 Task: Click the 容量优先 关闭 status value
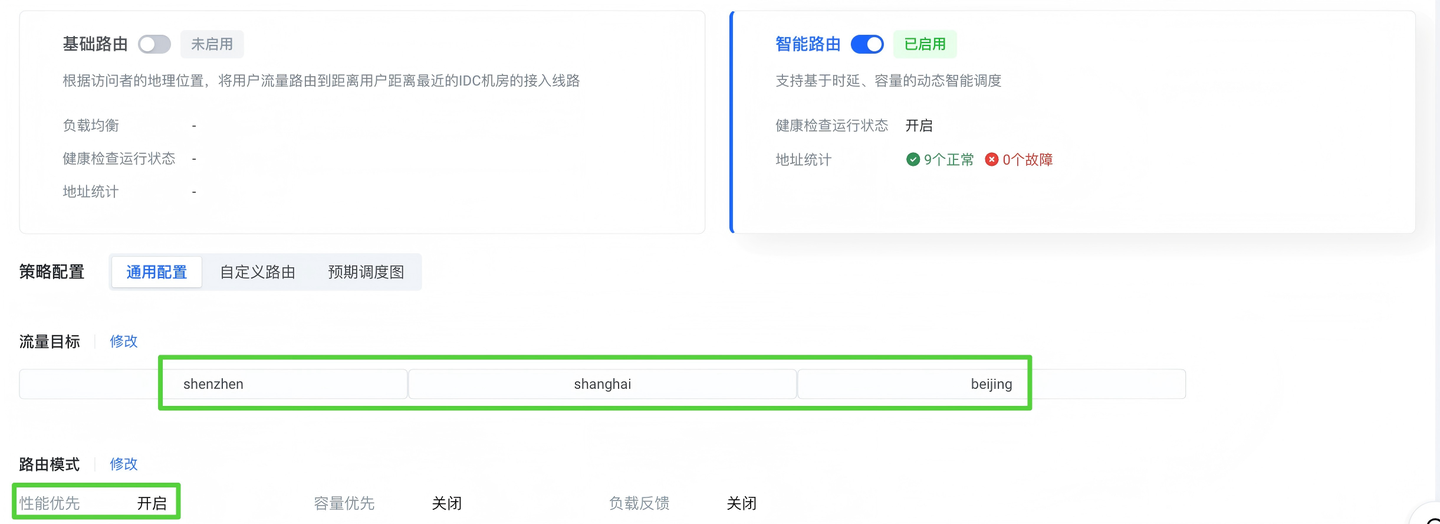click(x=447, y=503)
